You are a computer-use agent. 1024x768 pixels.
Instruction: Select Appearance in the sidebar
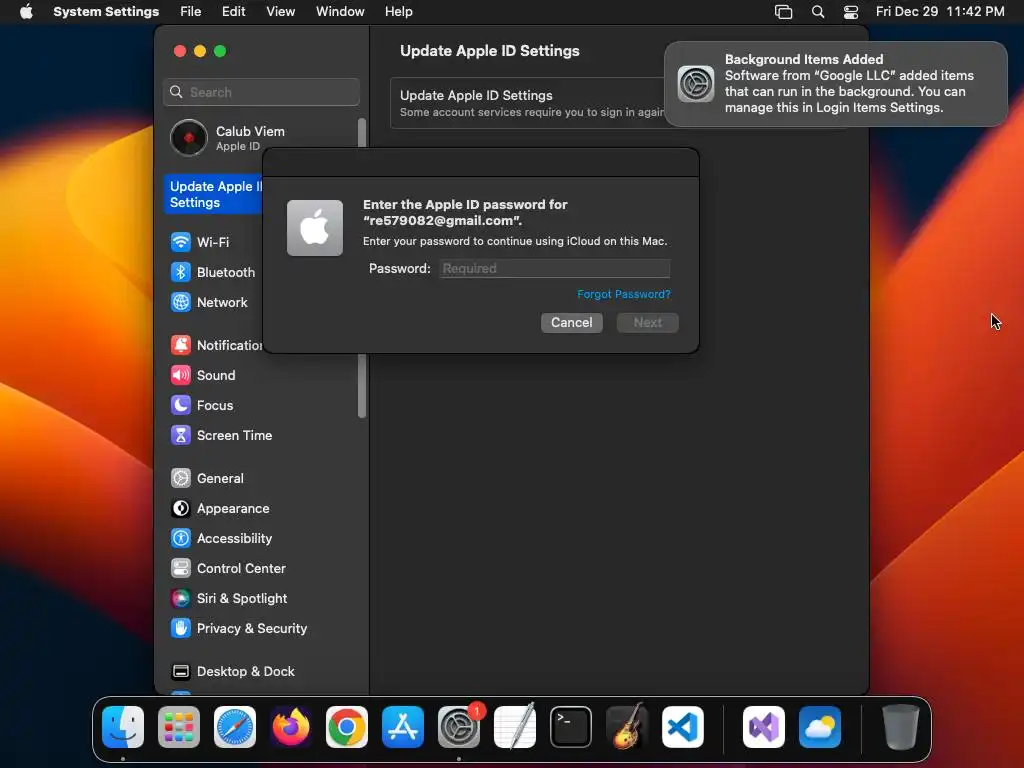(x=220, y=509)
